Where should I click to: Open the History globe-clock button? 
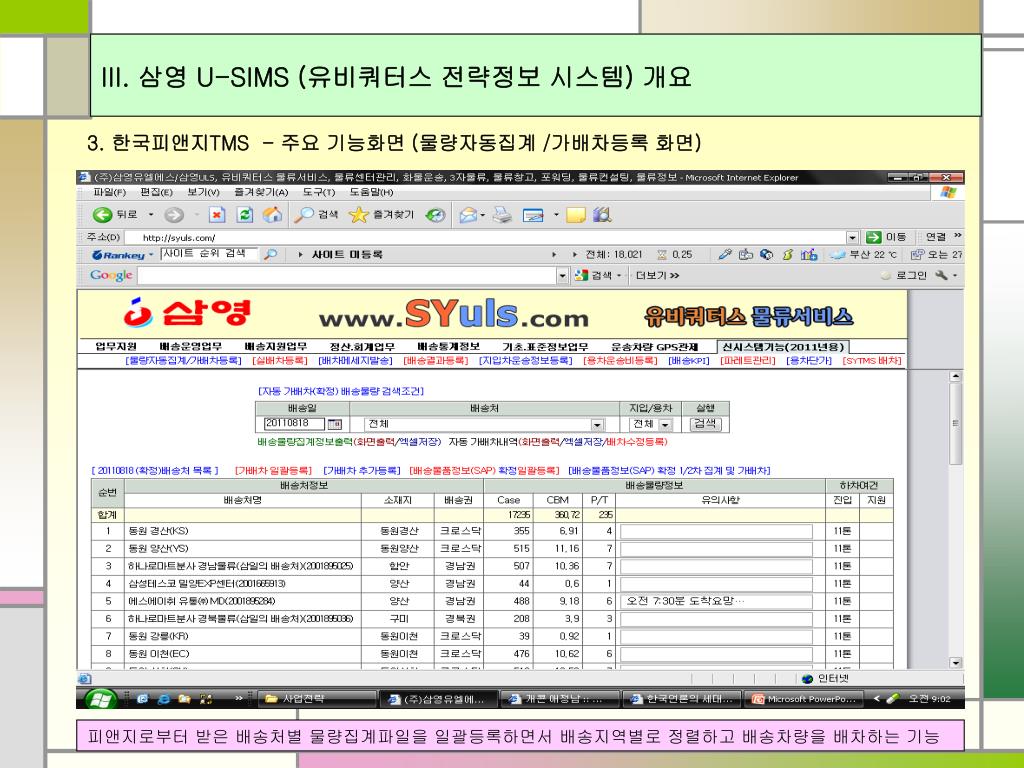tap(436, 215)
